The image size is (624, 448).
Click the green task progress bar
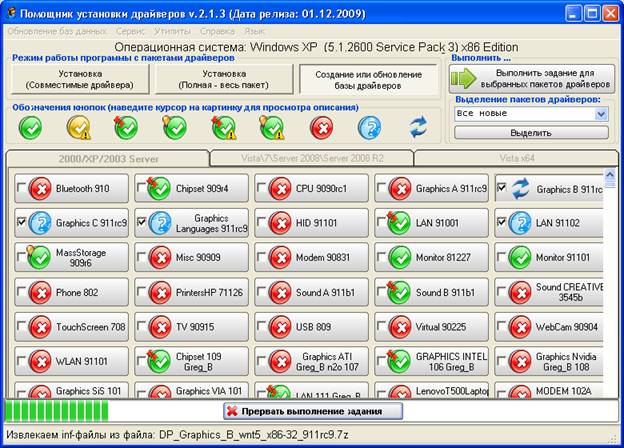(x=55, y=410)
